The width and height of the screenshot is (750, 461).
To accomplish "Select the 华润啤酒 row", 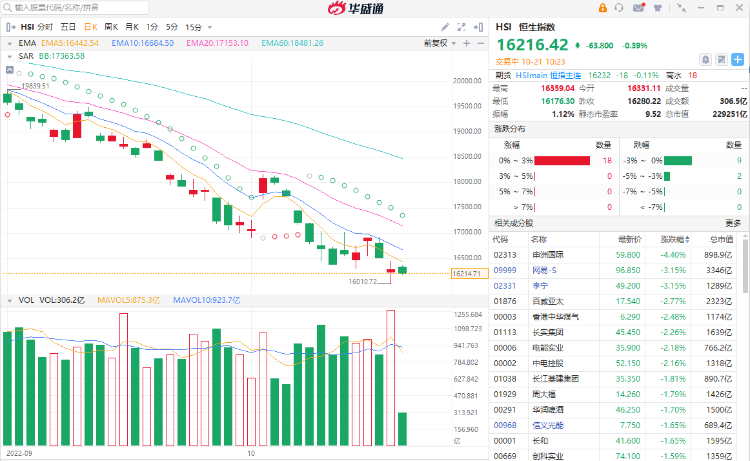I will click(615, 410).
